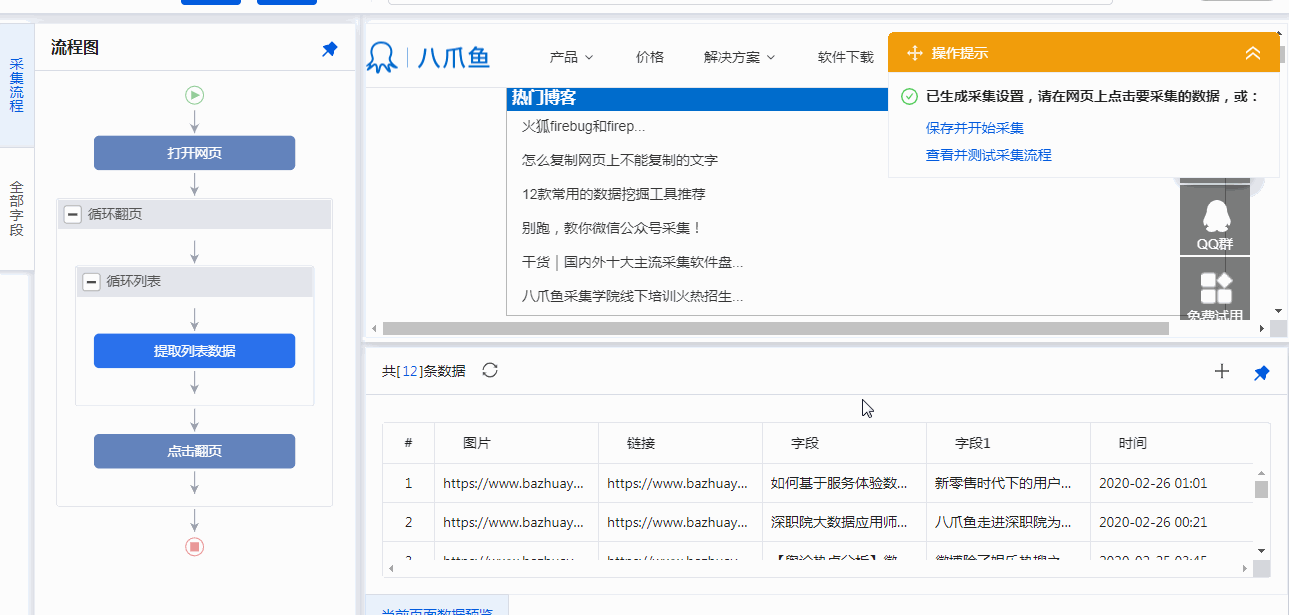
Task: Collapse the 操作提示 panel
Action: pos(1252,53)
